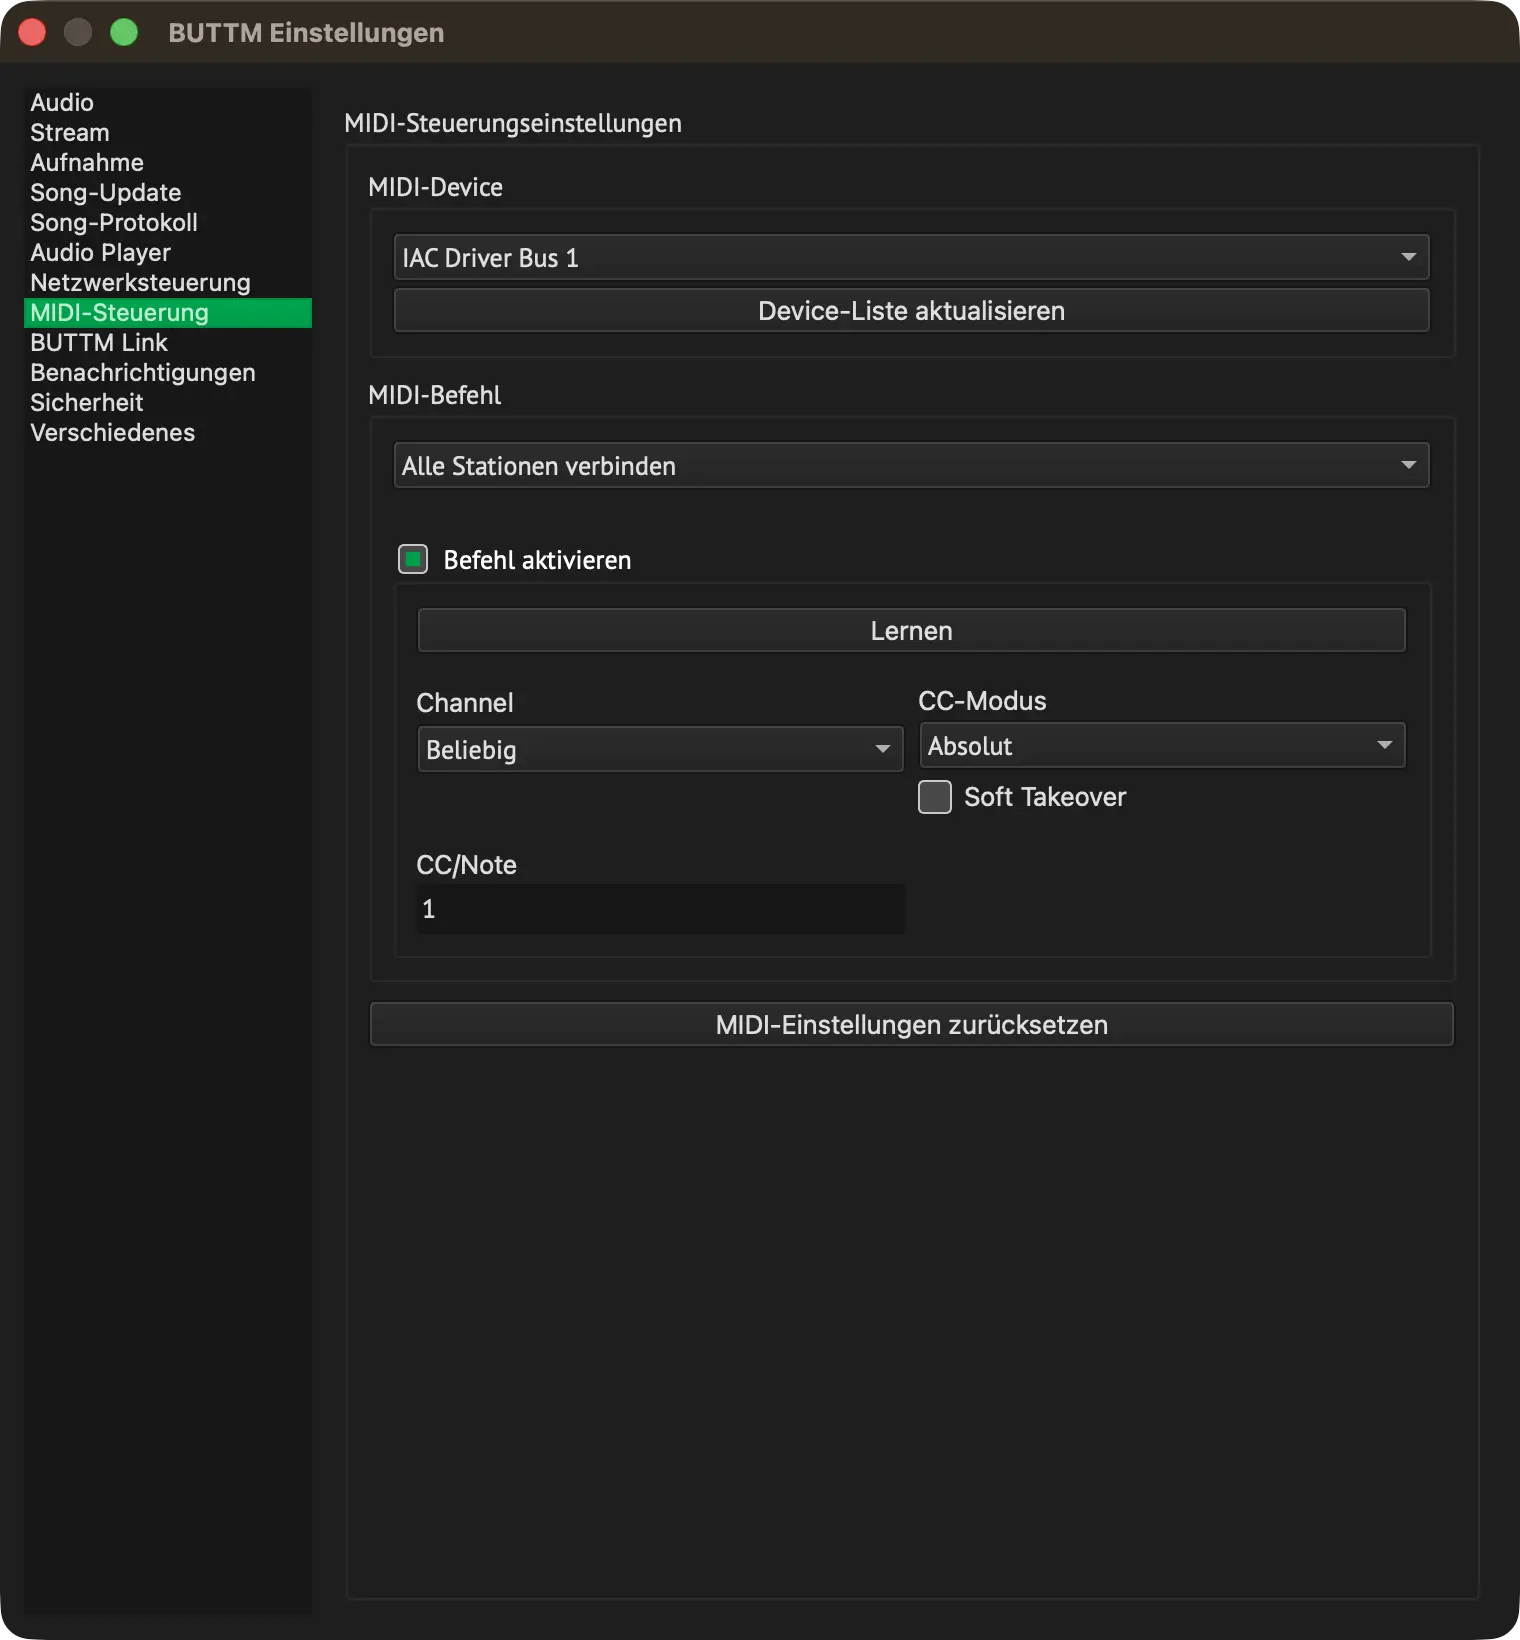Select Verschiedenes in the sidebar

coord(167,433)
